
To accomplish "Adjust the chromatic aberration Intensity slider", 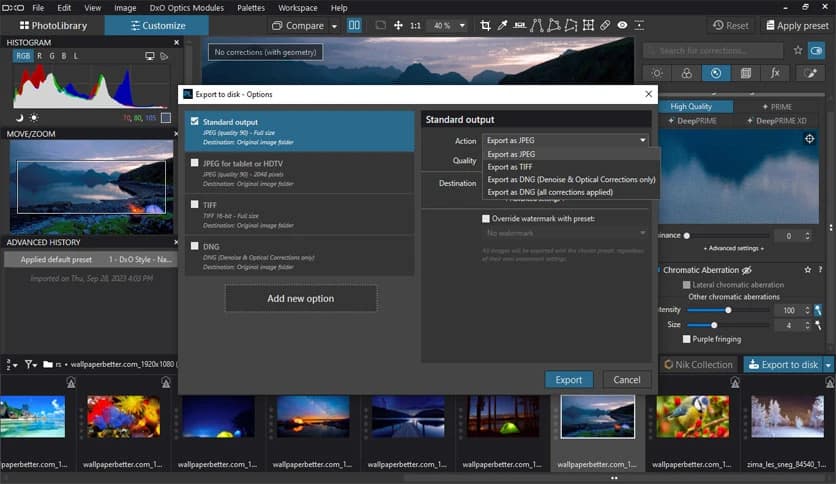I will click(728, 310).
